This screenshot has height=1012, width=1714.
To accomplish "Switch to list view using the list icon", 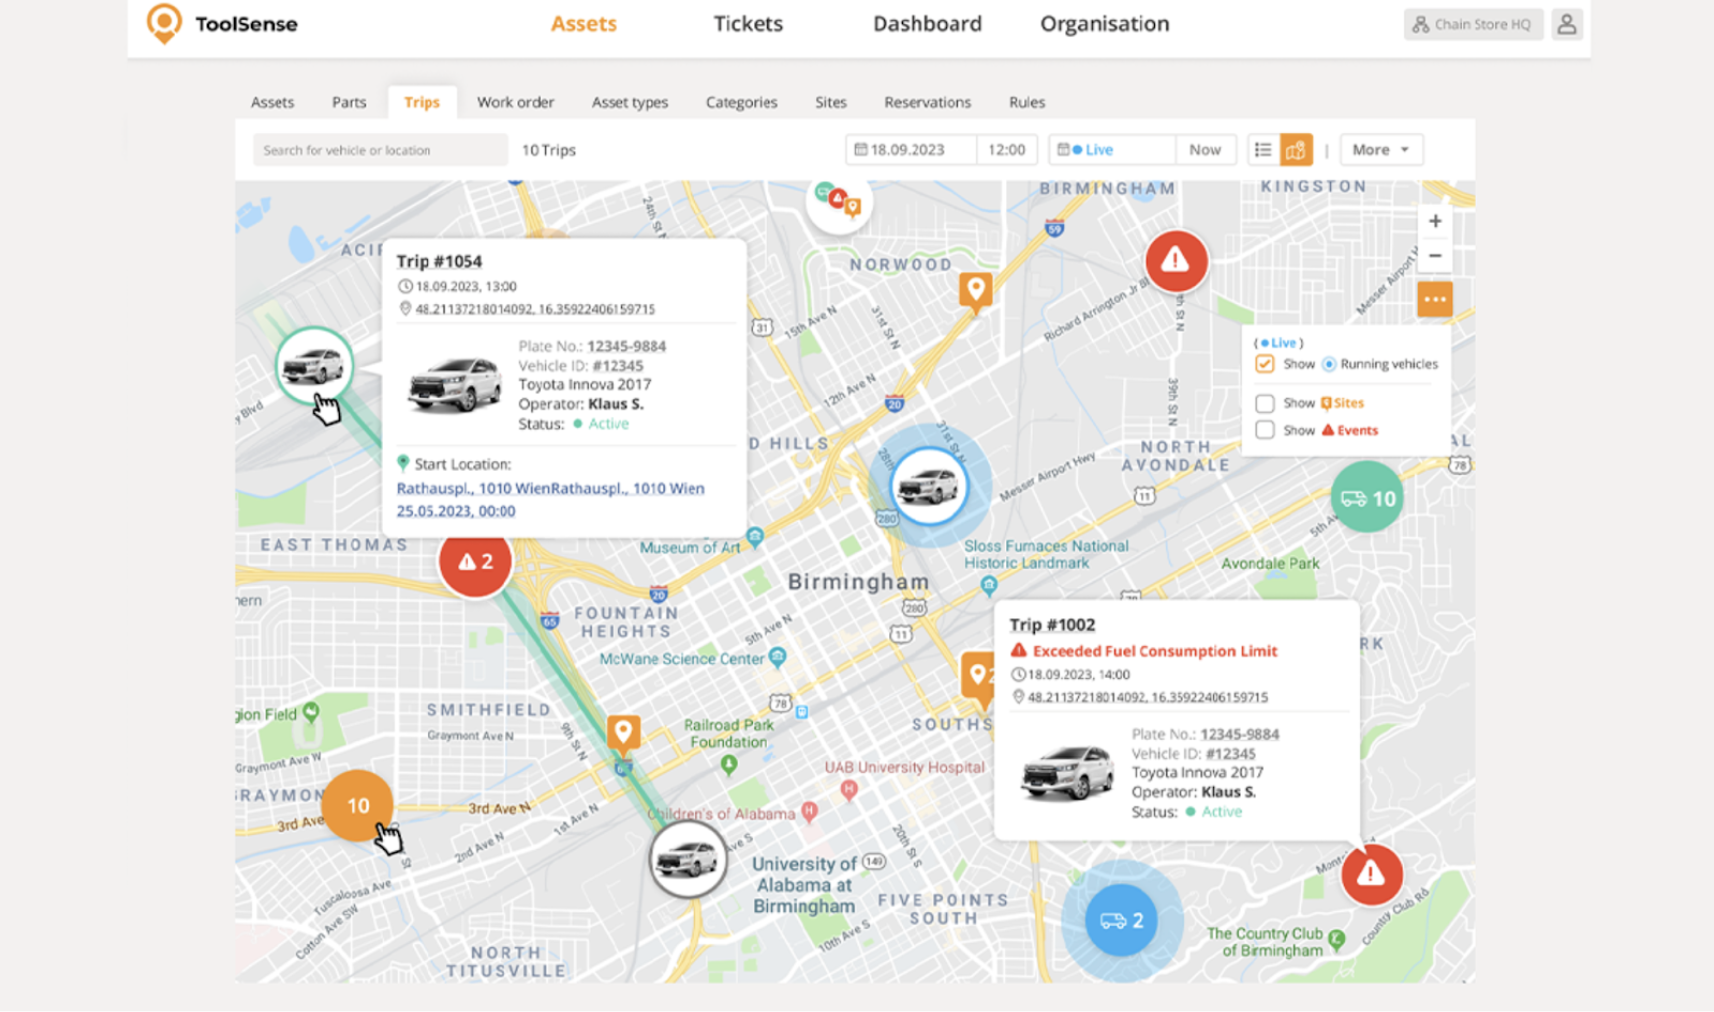I will tap(1263, 149).
